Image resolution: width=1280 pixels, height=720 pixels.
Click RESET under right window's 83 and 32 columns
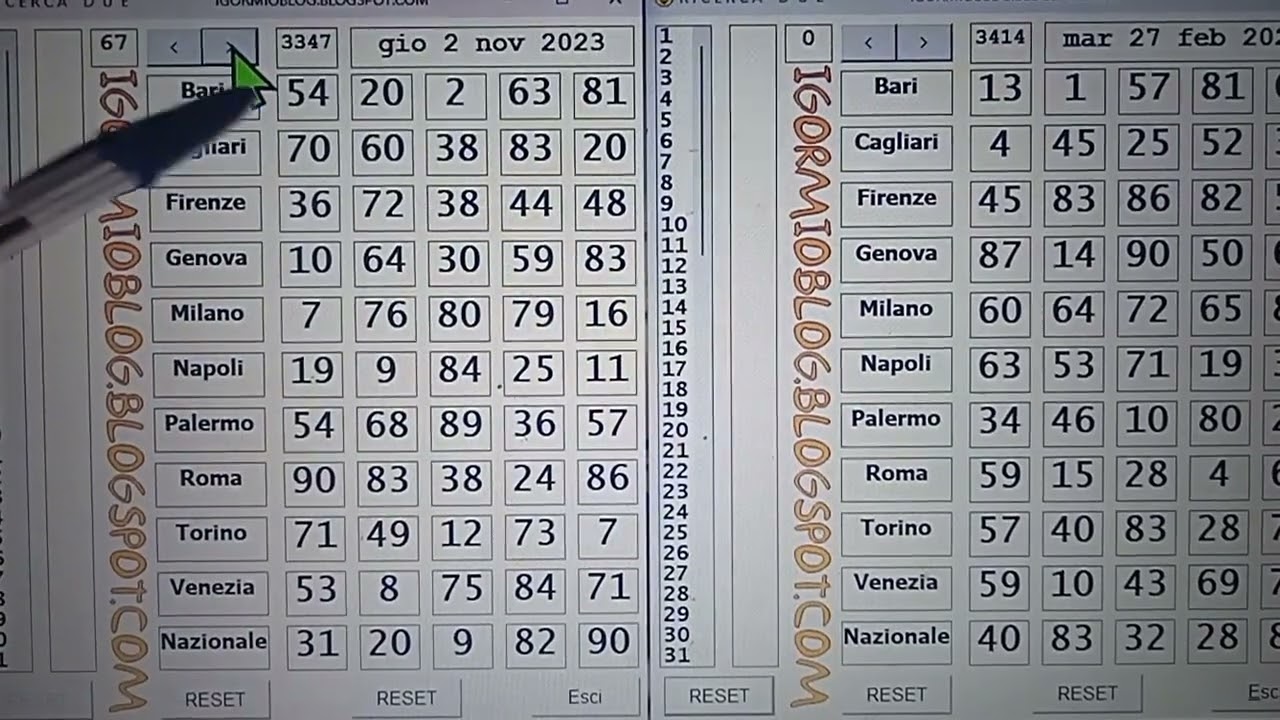pyautogui.click(x=1087, y=693)
